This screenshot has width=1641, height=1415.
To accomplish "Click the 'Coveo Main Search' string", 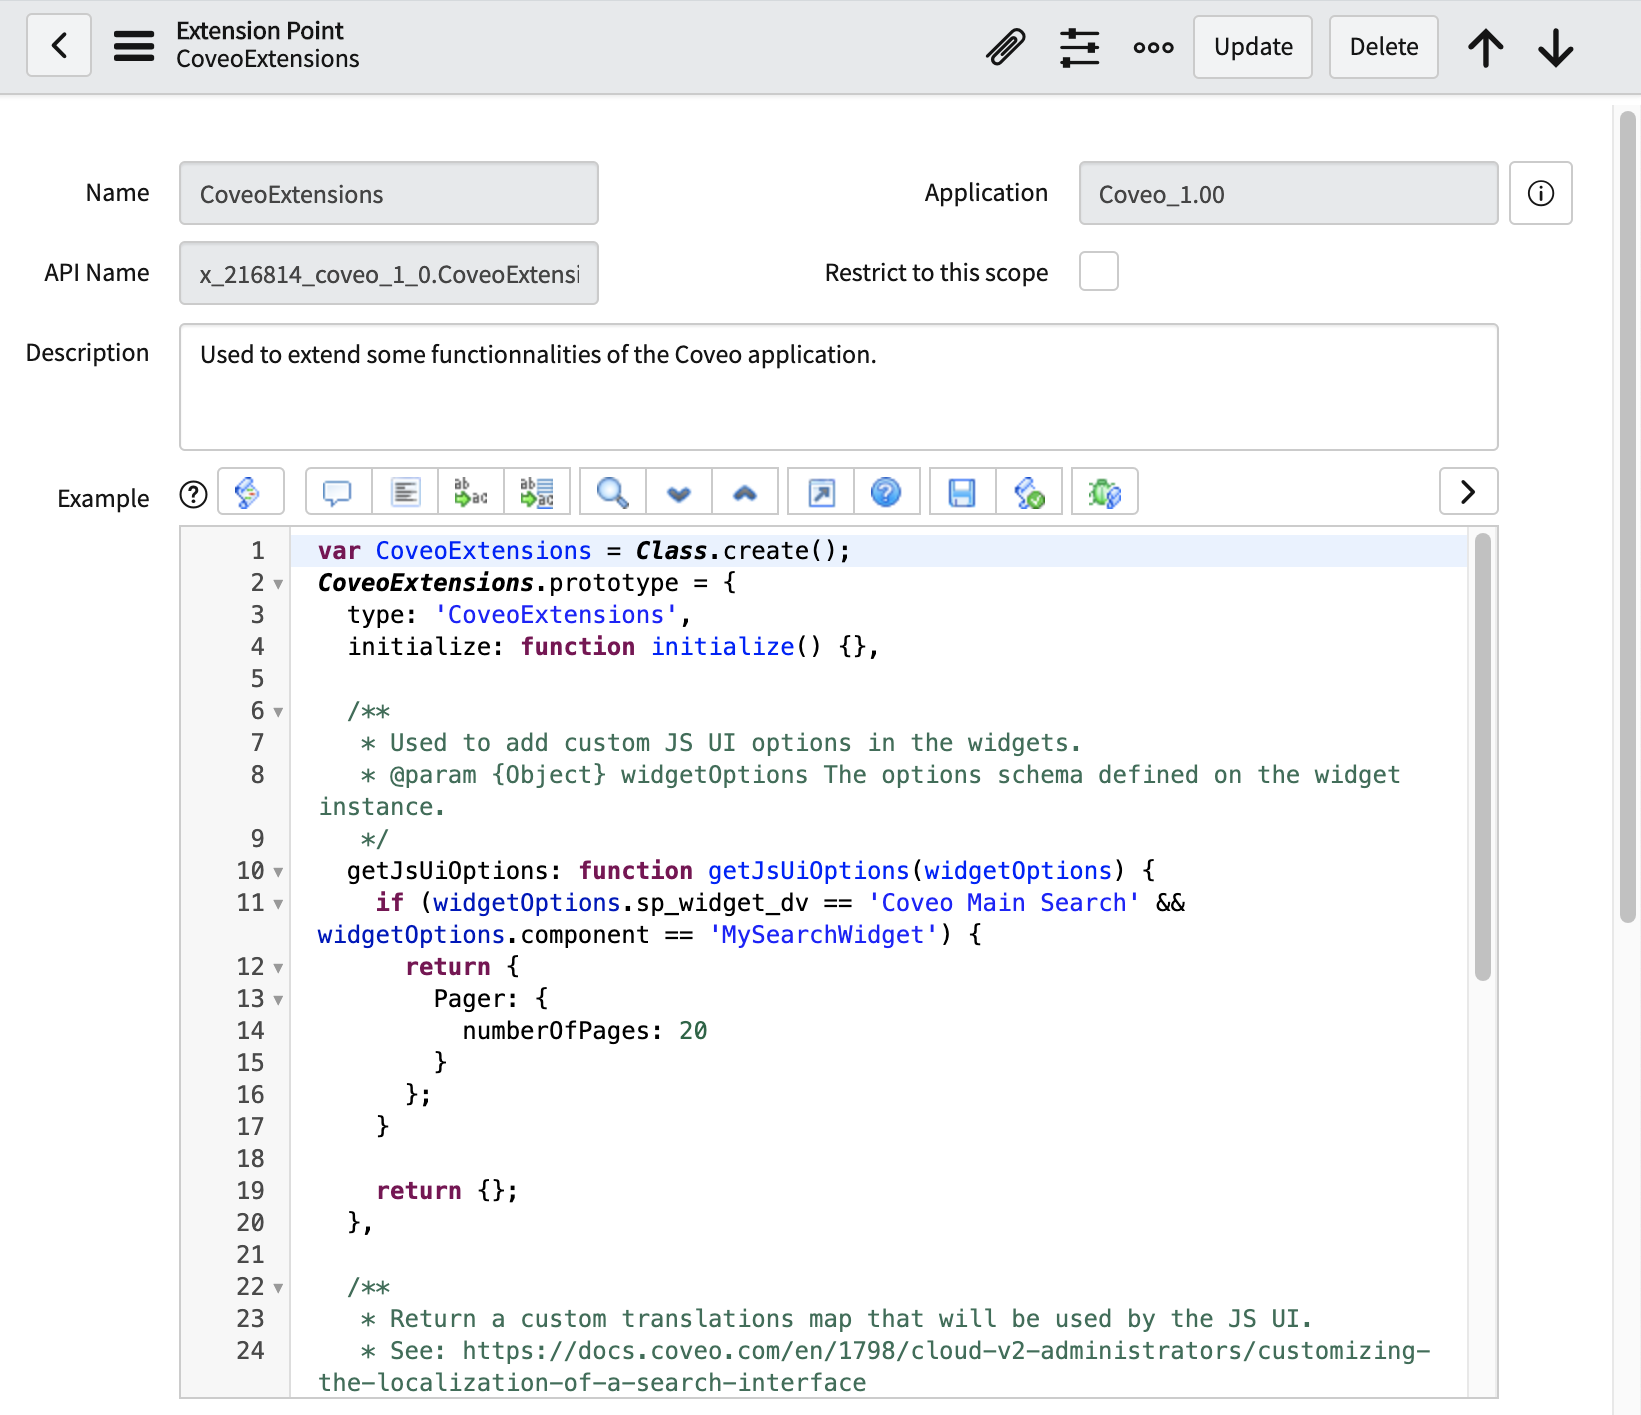I will click(x=1004, y=903).
